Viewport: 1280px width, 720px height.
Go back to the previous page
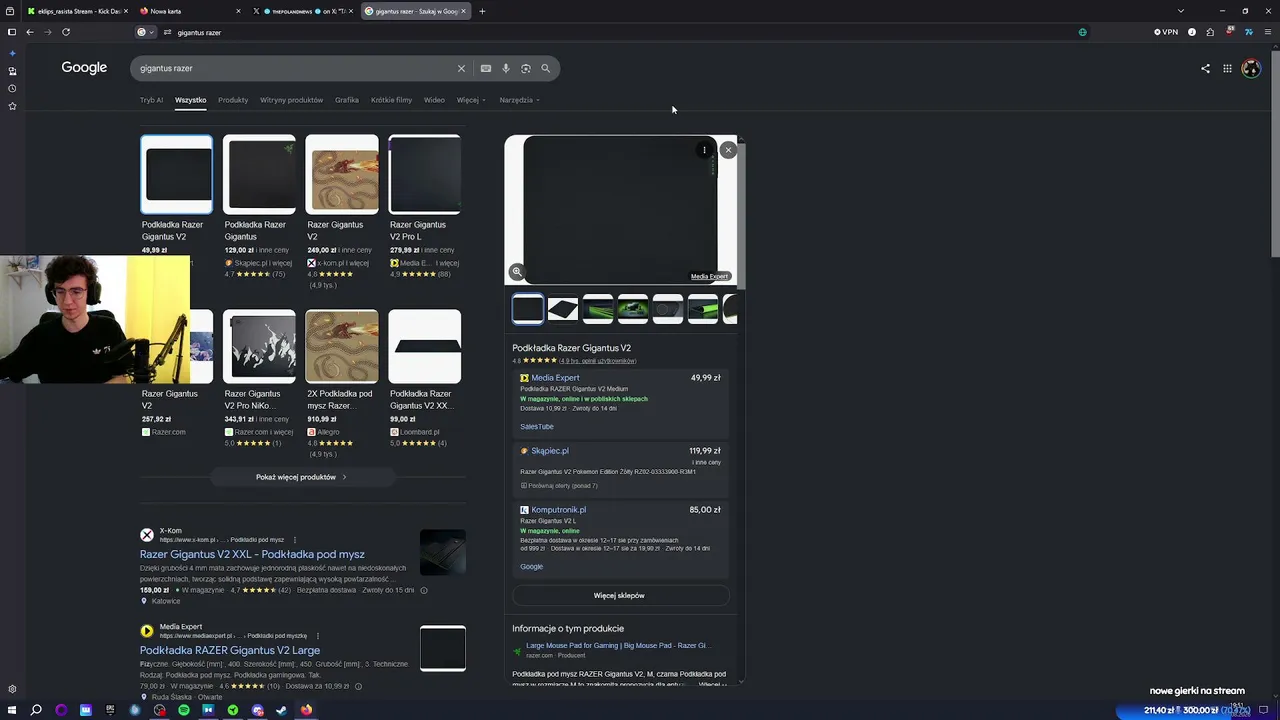(30, 32)
